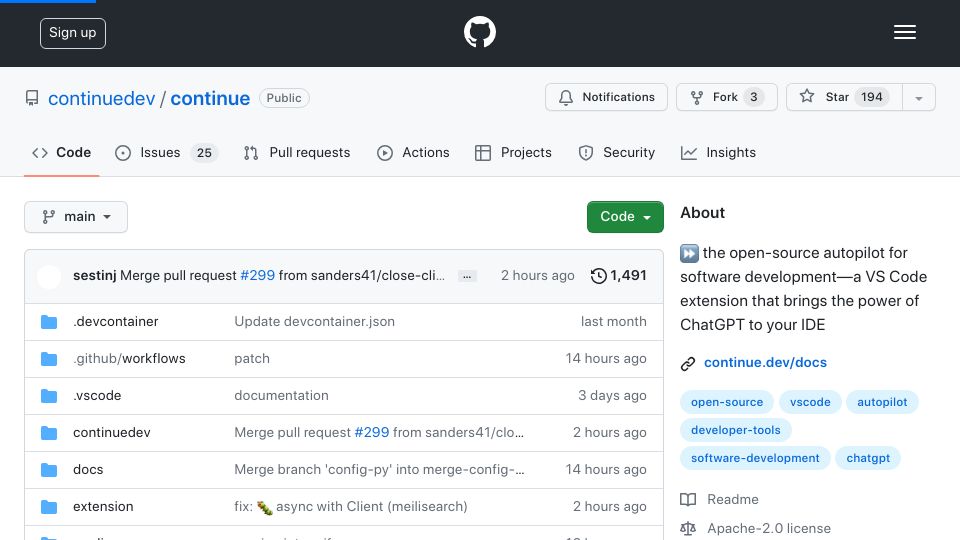Click the .github/workflows folder icon
The width and height of the screenshot is (960, 540).
[x=49, y=359]
